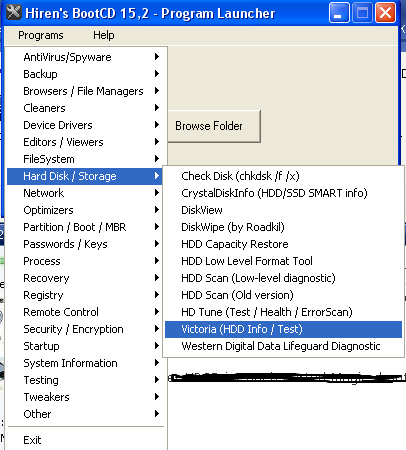This screenshot has width=406, height=450.
Task: Click the Browse Folder button
Action: tap(214, 126)
